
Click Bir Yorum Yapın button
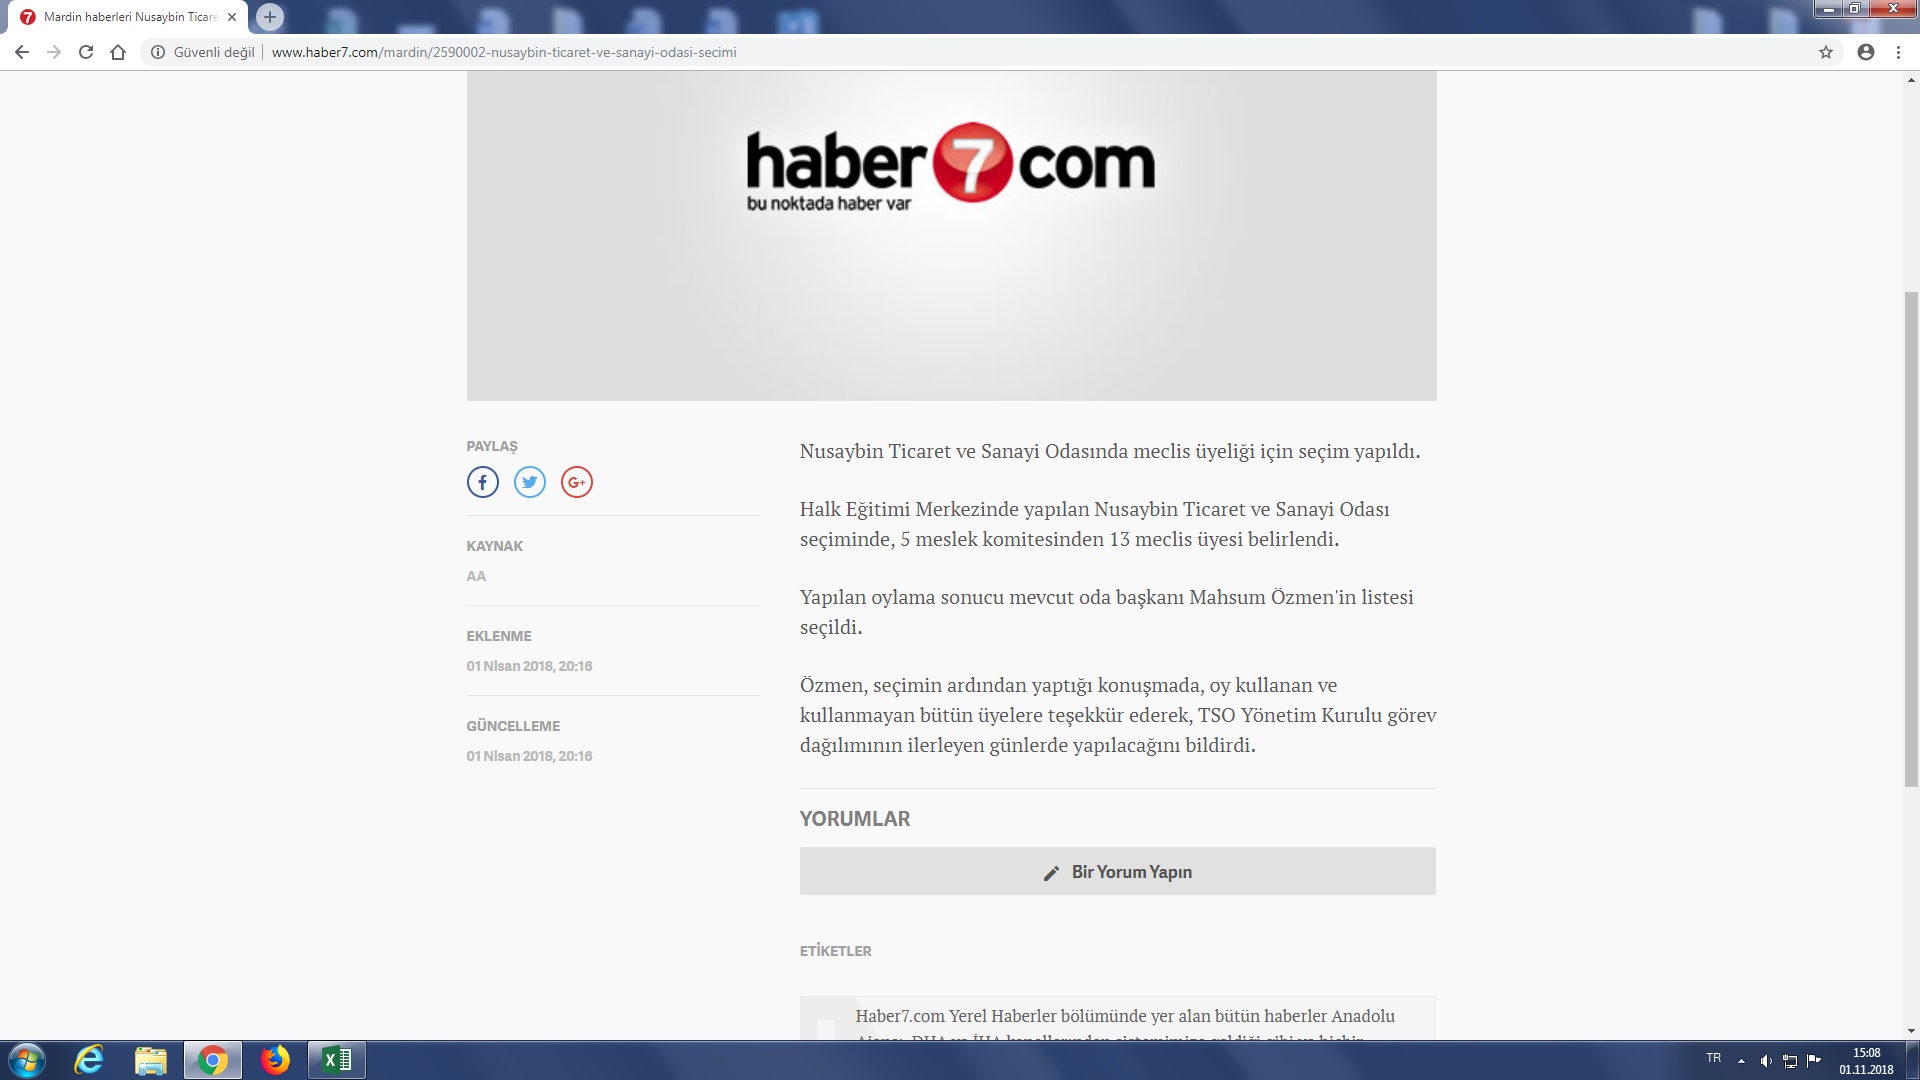1117,871
